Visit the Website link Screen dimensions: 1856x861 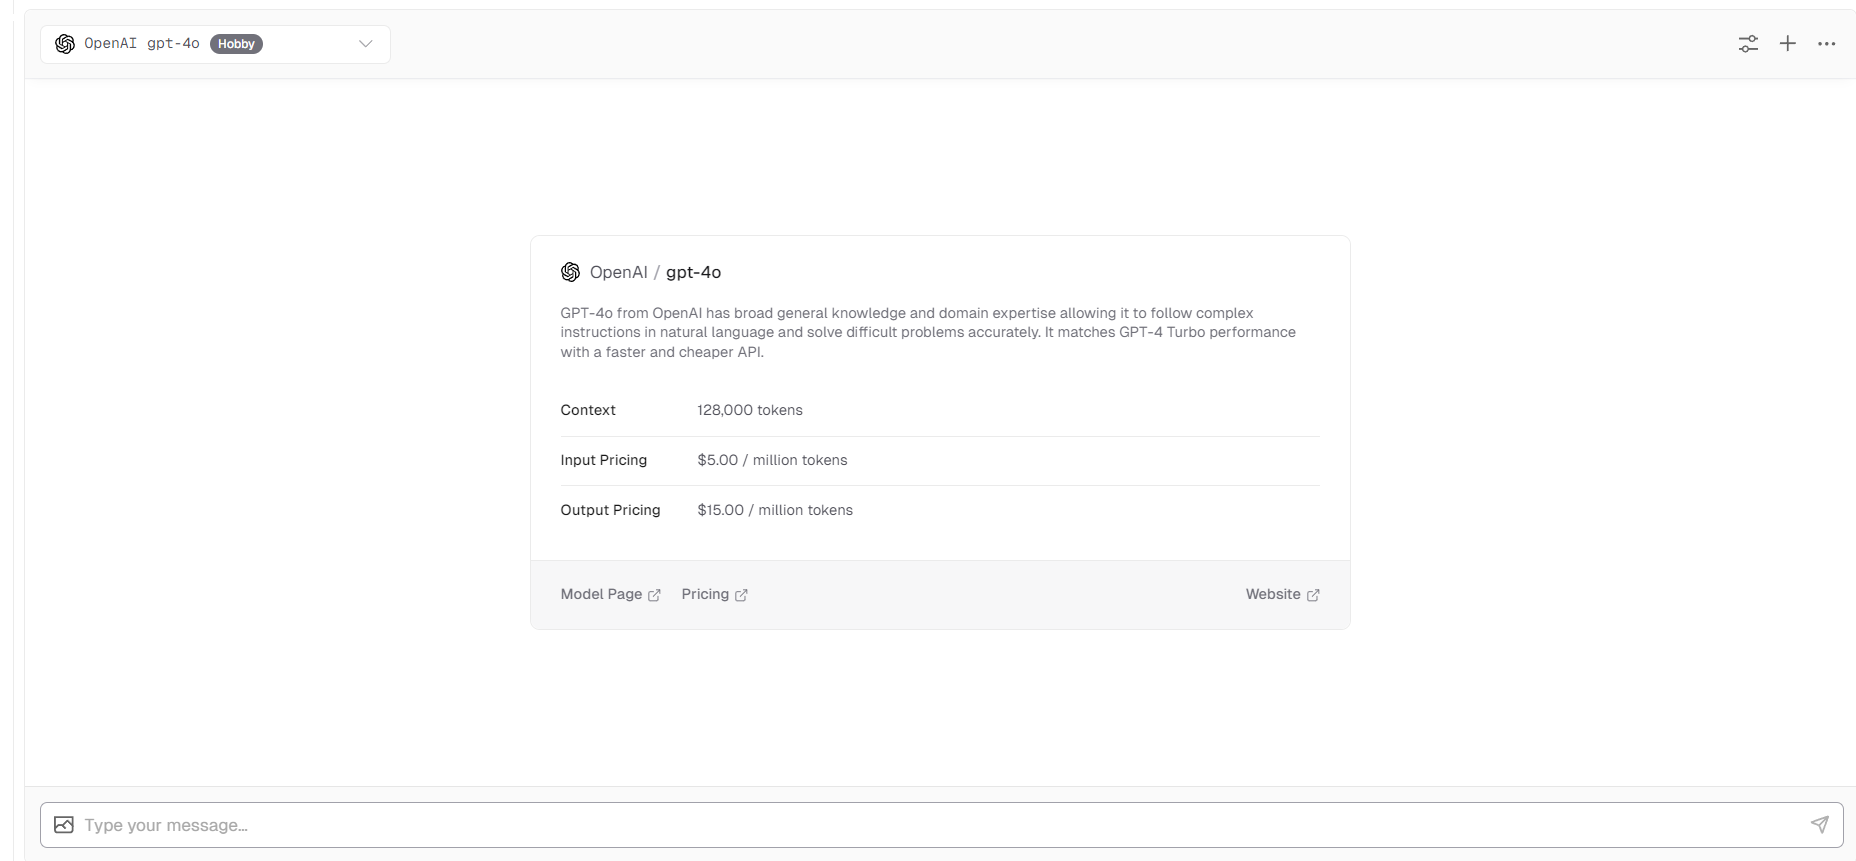coord(1273,594)
